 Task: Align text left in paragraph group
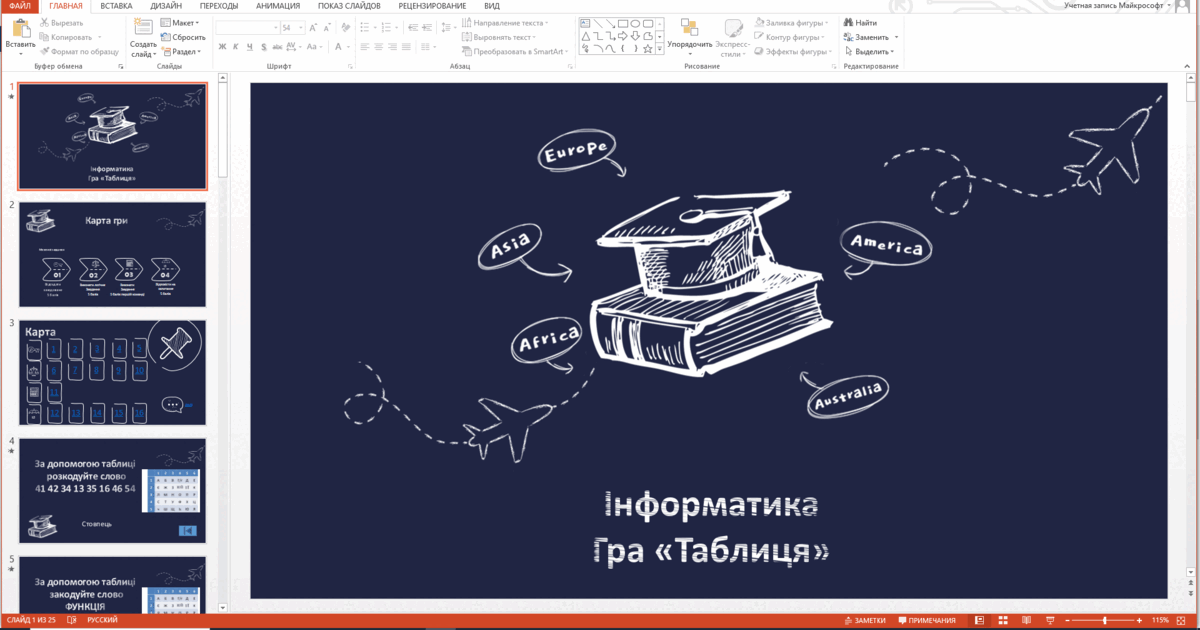[x=365, y=47]
